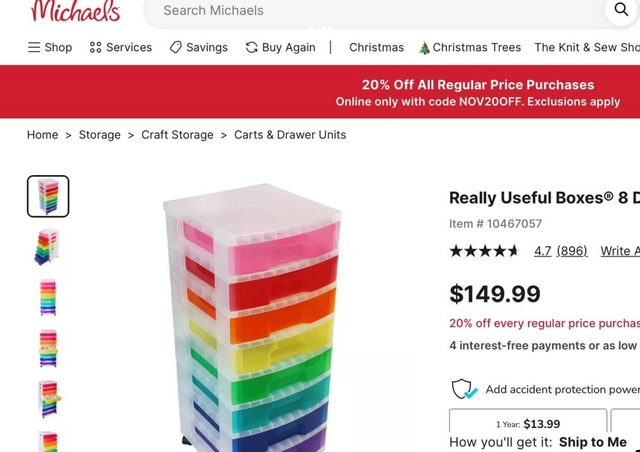Viewport: 640px width, 452px height.
Task: Click the Michaels logo
Action: point(75,11)
